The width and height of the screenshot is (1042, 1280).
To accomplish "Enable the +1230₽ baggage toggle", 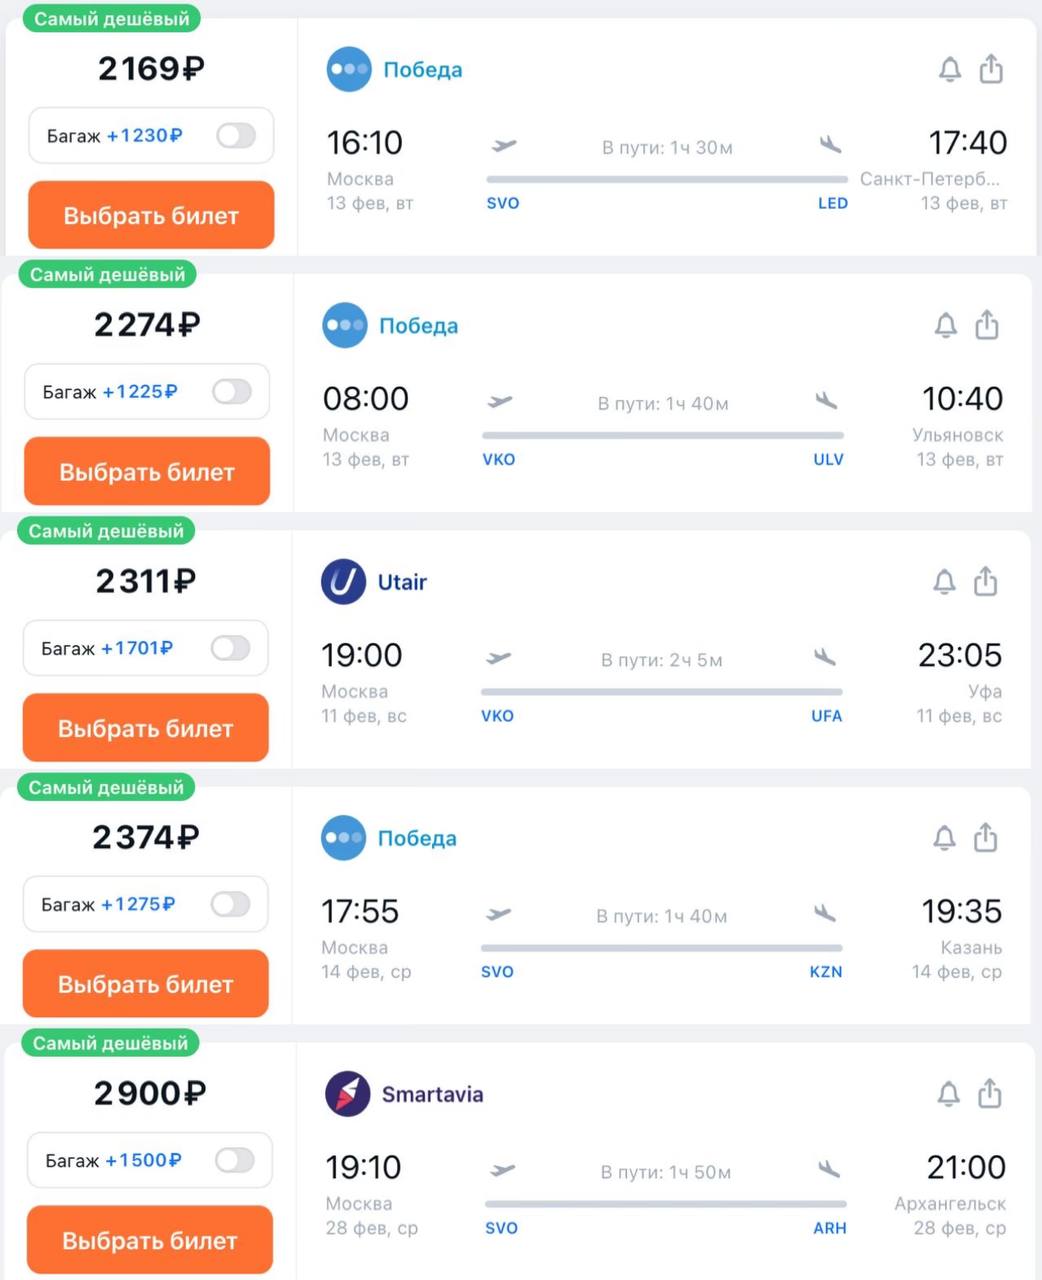I will point(236,135).
